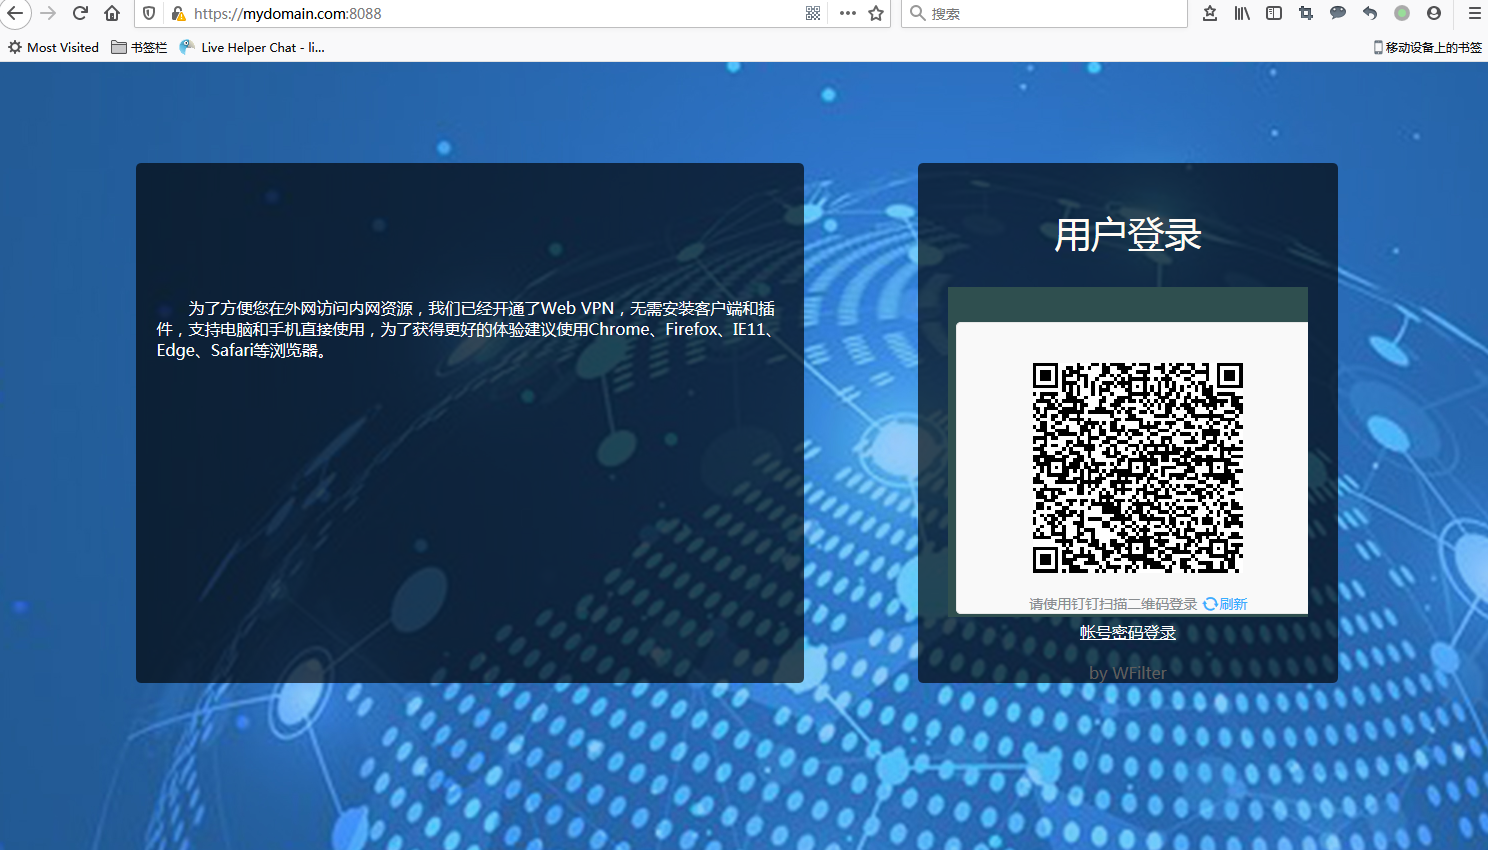Click the QR code icon in address bar

point(813,13)
